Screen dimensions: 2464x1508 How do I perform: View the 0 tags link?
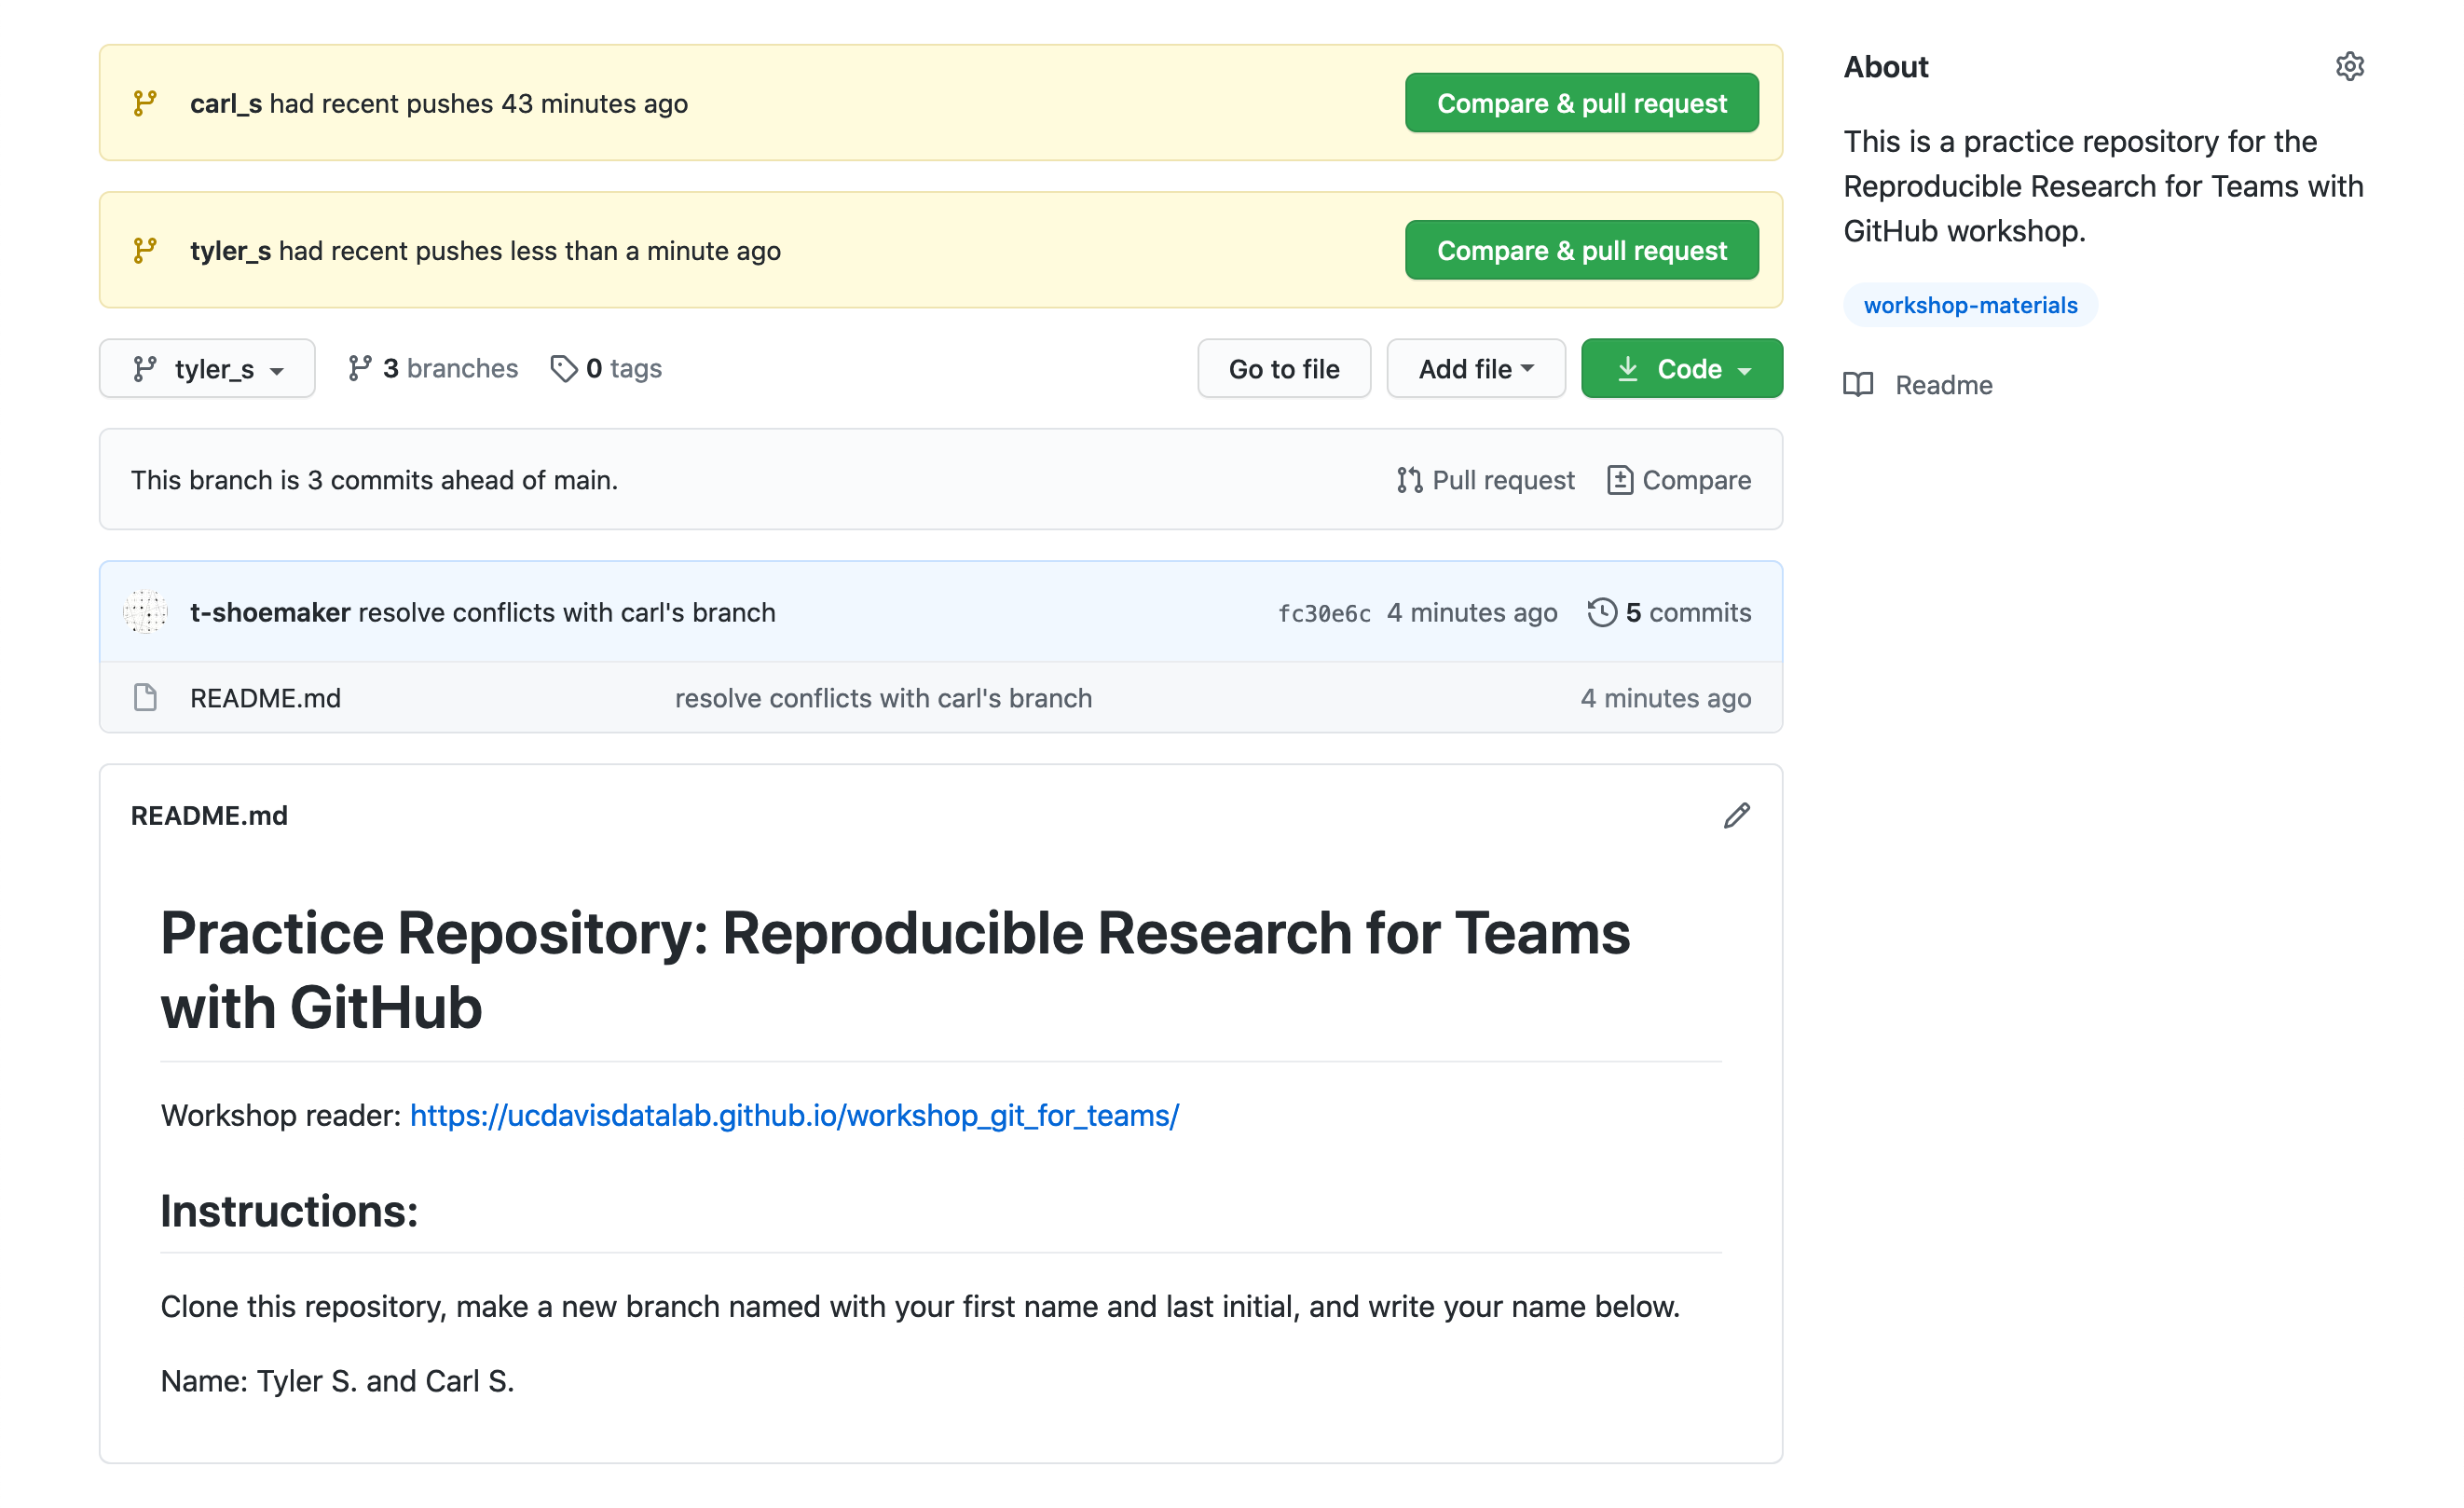click(607, 369)
